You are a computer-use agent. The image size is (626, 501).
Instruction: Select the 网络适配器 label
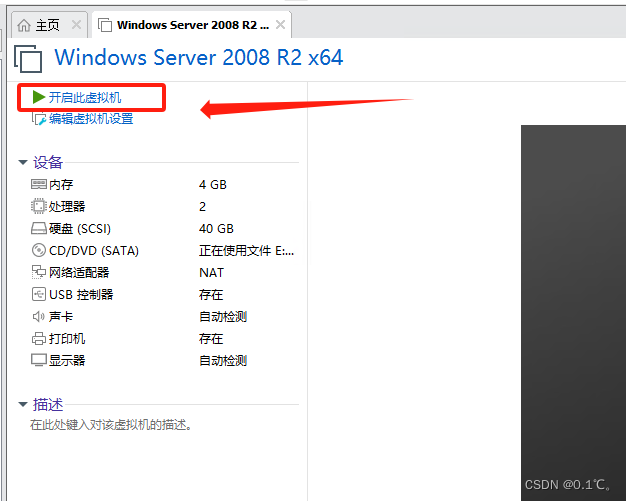(x=79, y=273)
